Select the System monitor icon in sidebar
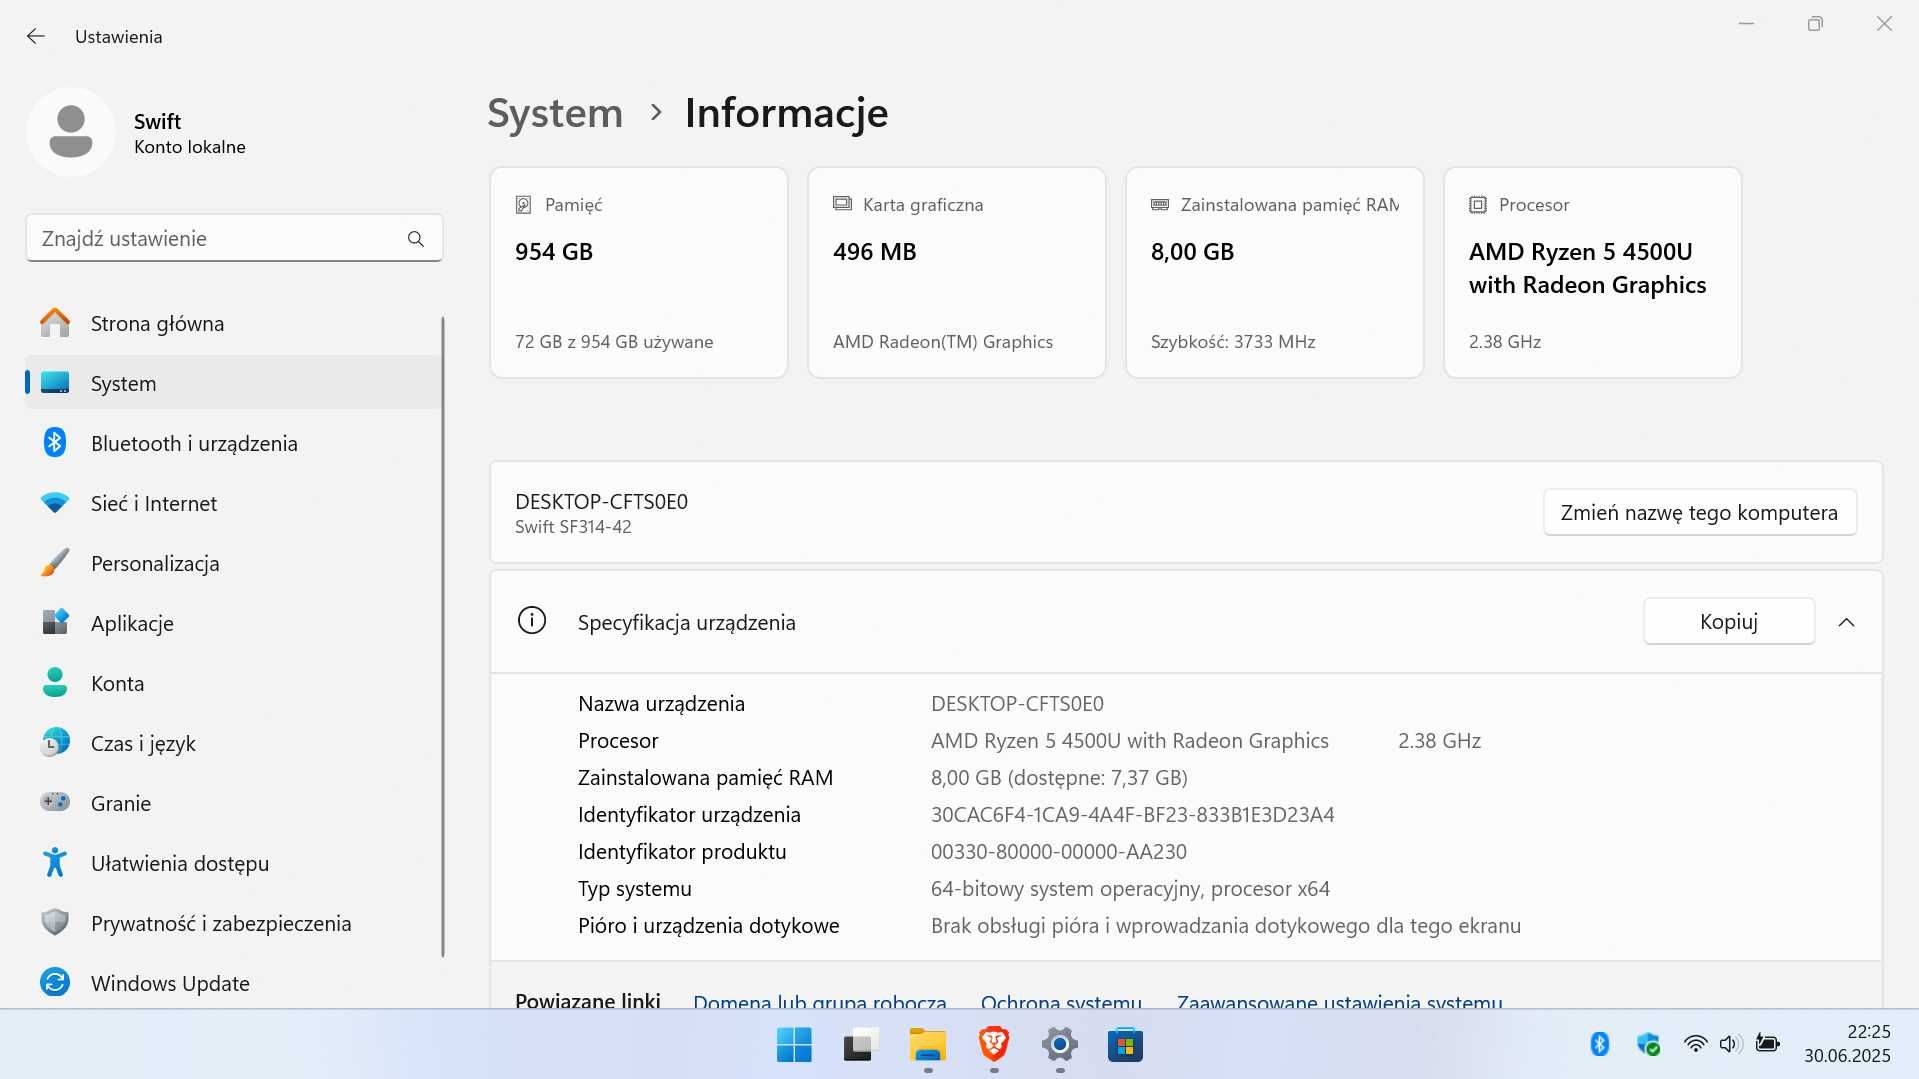The image size is (1919, 1079). pyautogui.click(x=55, y=383)
